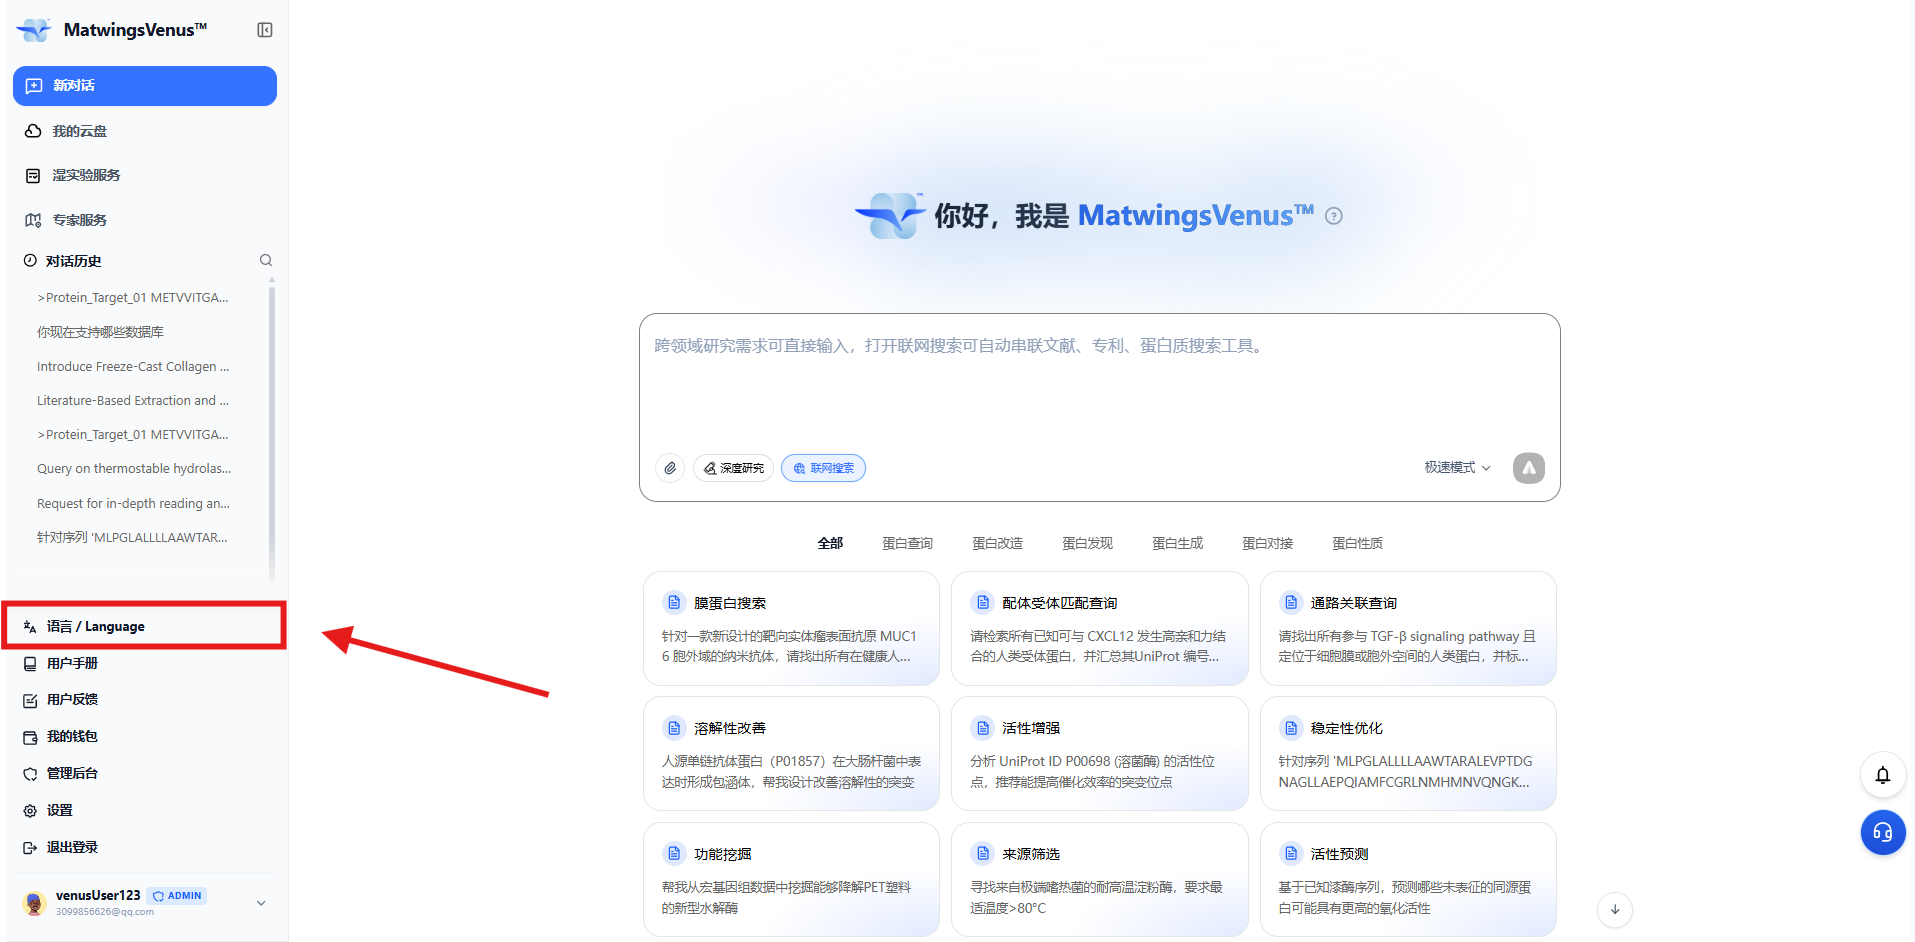Click document icon on 通路关联查询 card
1915x942 pixels.
pos(1291,602)
